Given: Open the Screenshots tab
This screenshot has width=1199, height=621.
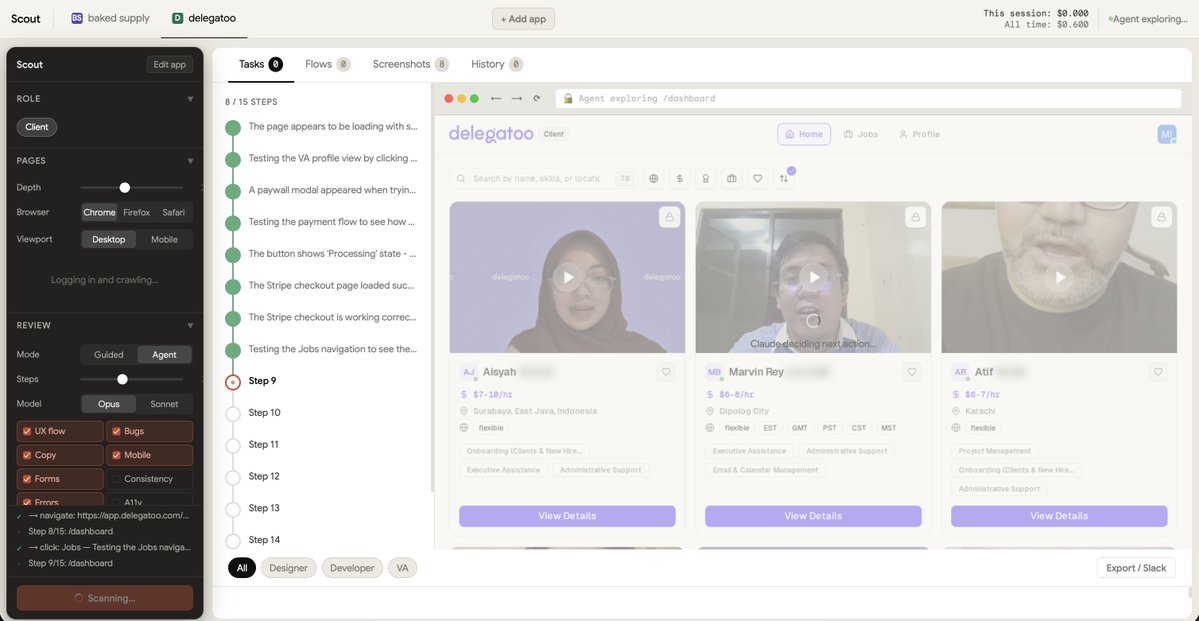Looking at the screenshot, I should point(411,64).
